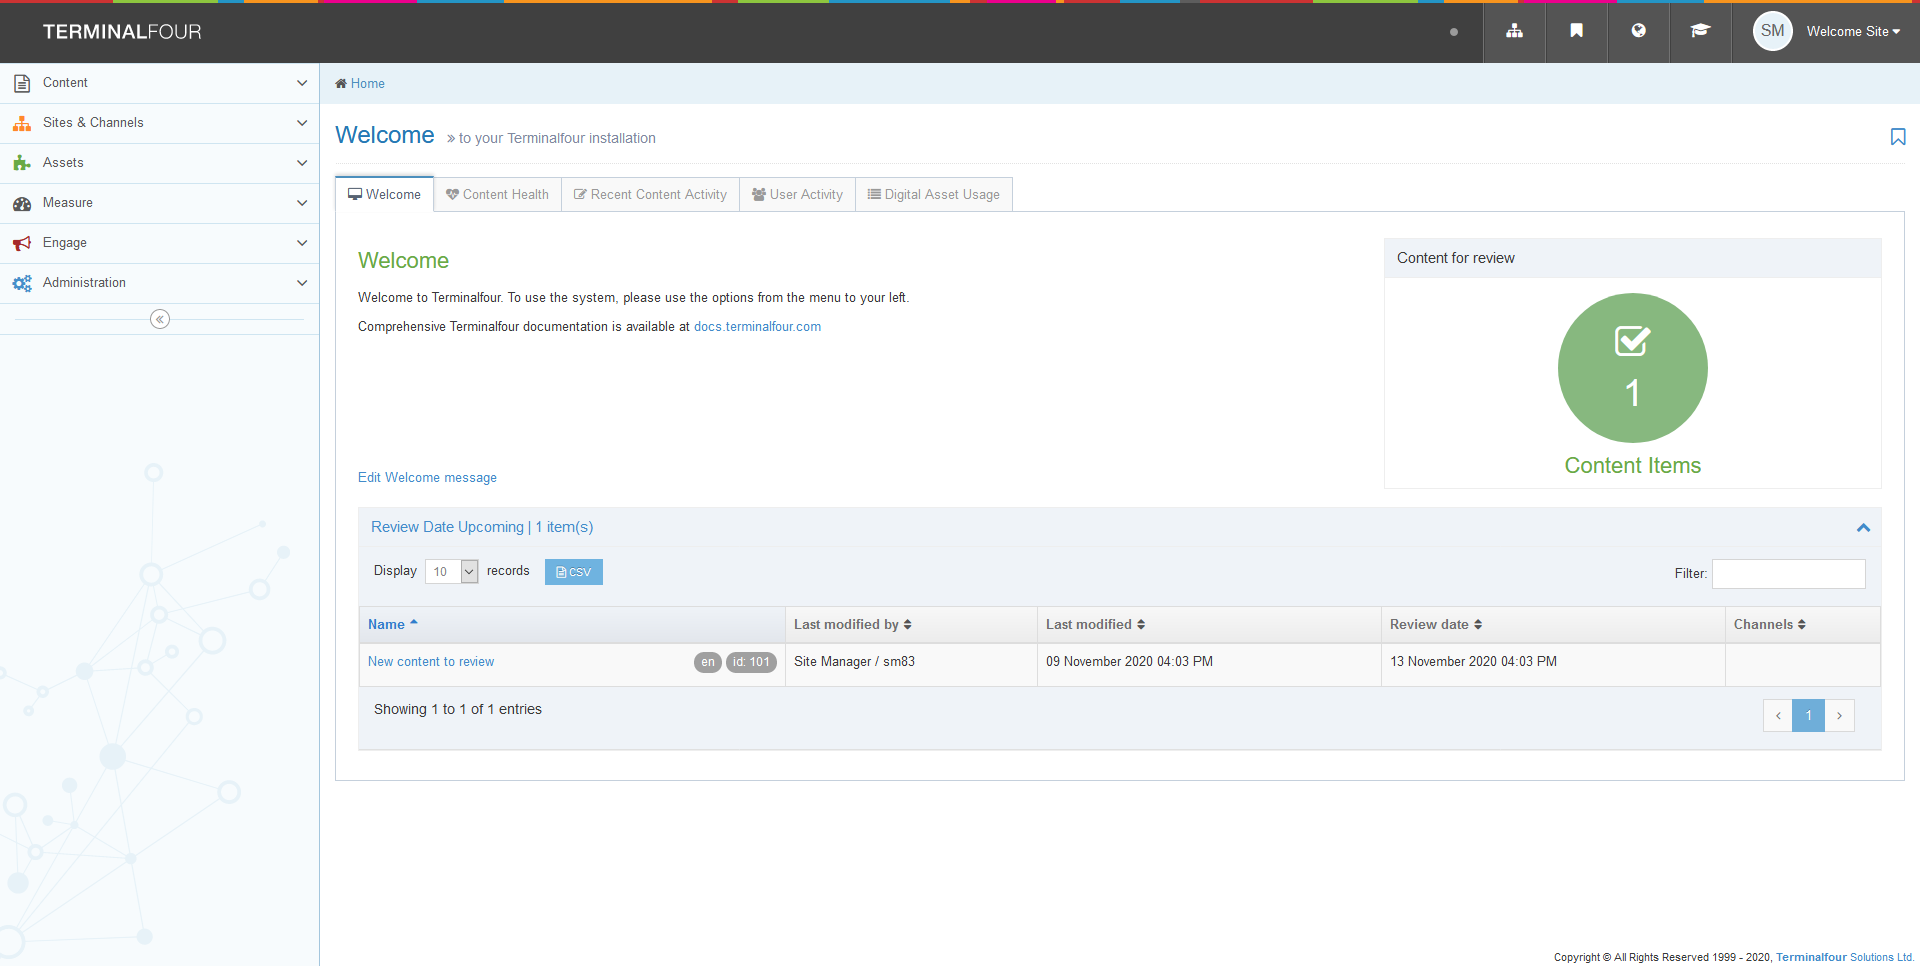Image resolution: width=1920 pixels, height=966 pixels.
Task: Toggle the bookmark icon beside the Welcome heading
Action: [1898, 137]
